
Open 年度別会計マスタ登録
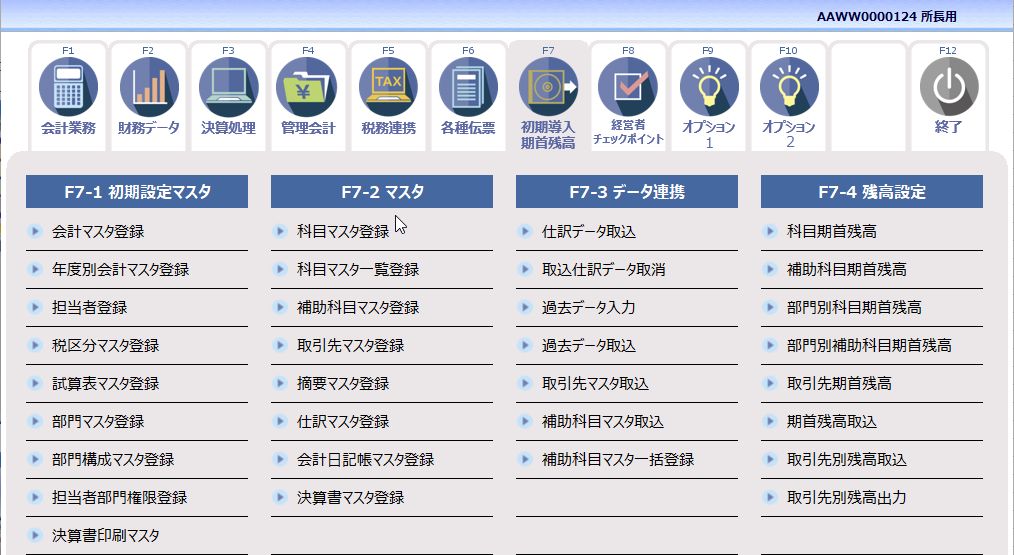tap(121, 270)
